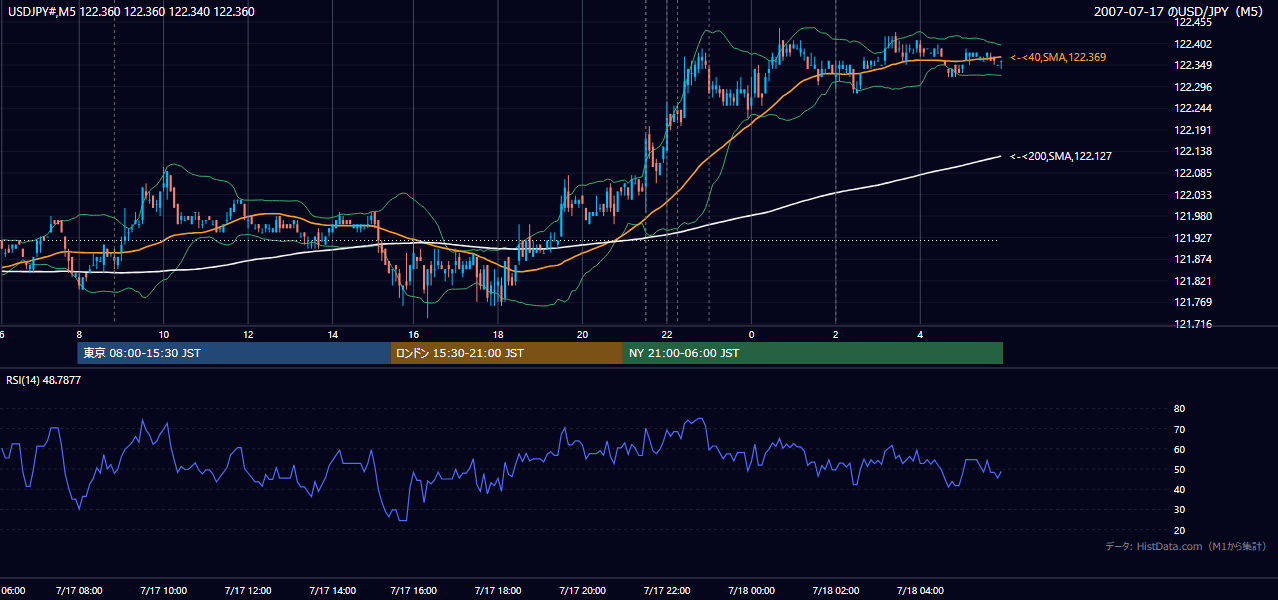The height and width of the screenshot is (600, 1278).
Task: Click RSI scale level 60
Action: tap(1180, 449)
